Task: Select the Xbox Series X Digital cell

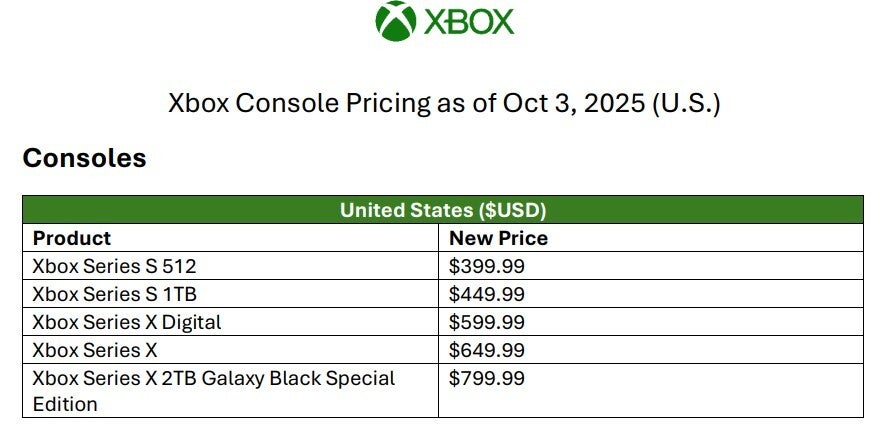Action: [x=230, y=322]
